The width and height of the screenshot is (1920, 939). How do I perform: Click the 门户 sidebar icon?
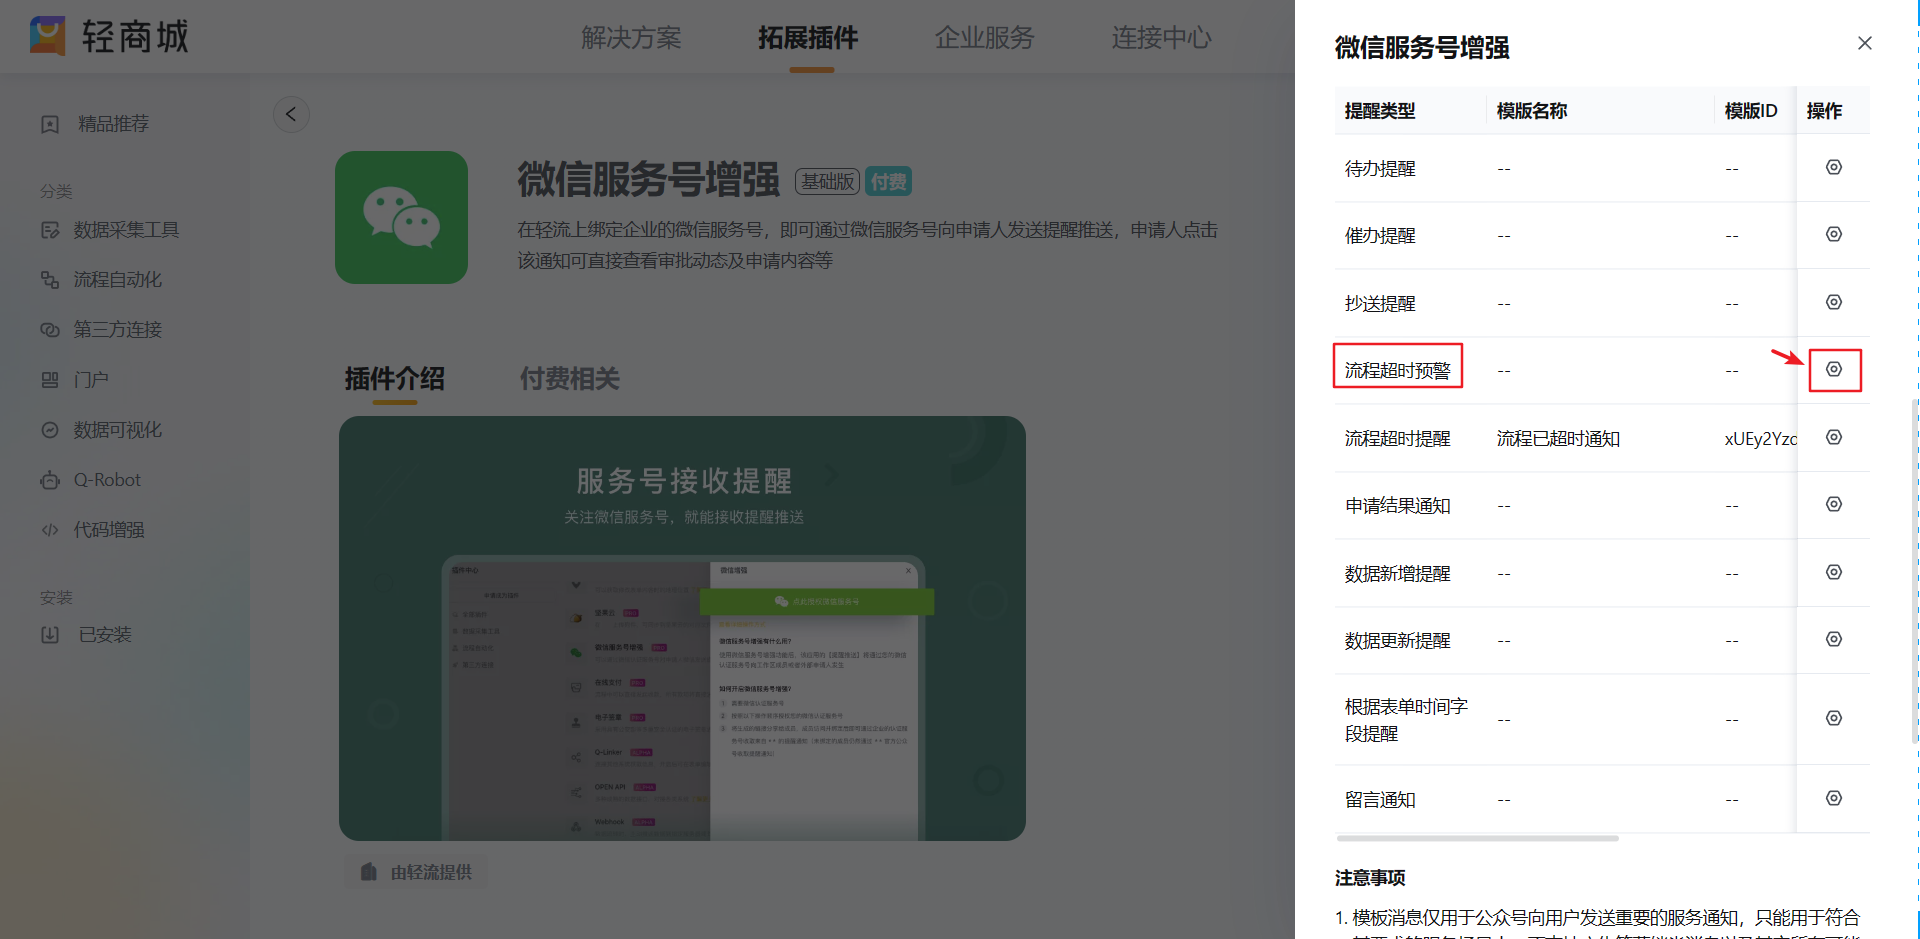click(50, 380)
